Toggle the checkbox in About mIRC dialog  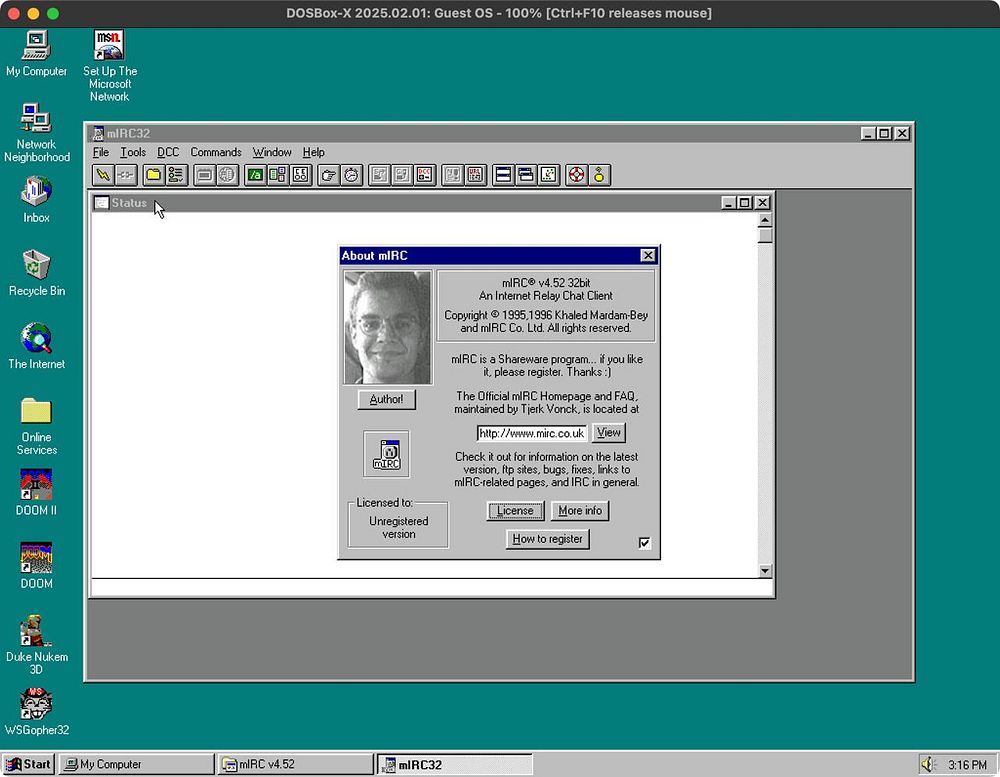[x=644, y=543]
